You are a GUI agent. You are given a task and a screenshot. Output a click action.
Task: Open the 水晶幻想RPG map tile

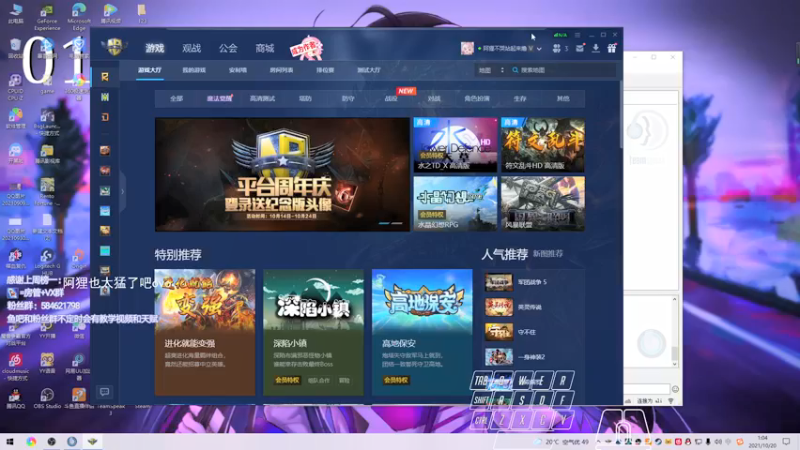[x=455, y=204]
